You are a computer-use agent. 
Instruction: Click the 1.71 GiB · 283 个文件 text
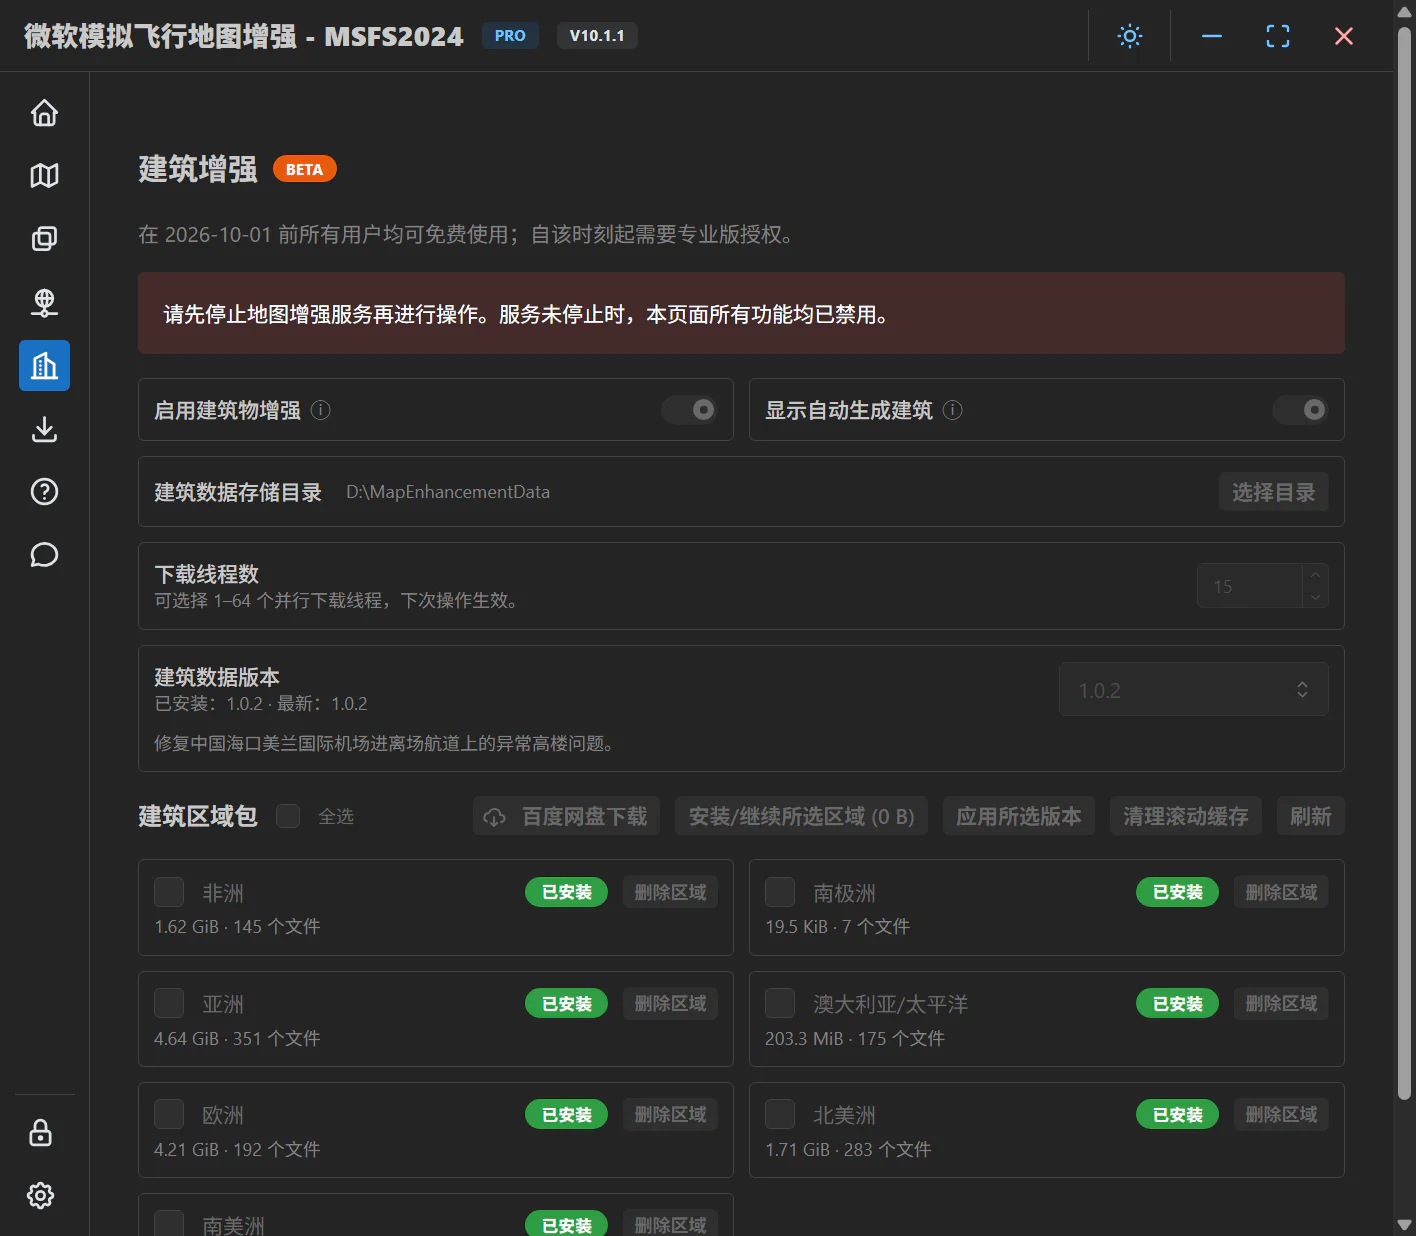pyautogui.click(x=848, y=1150)
